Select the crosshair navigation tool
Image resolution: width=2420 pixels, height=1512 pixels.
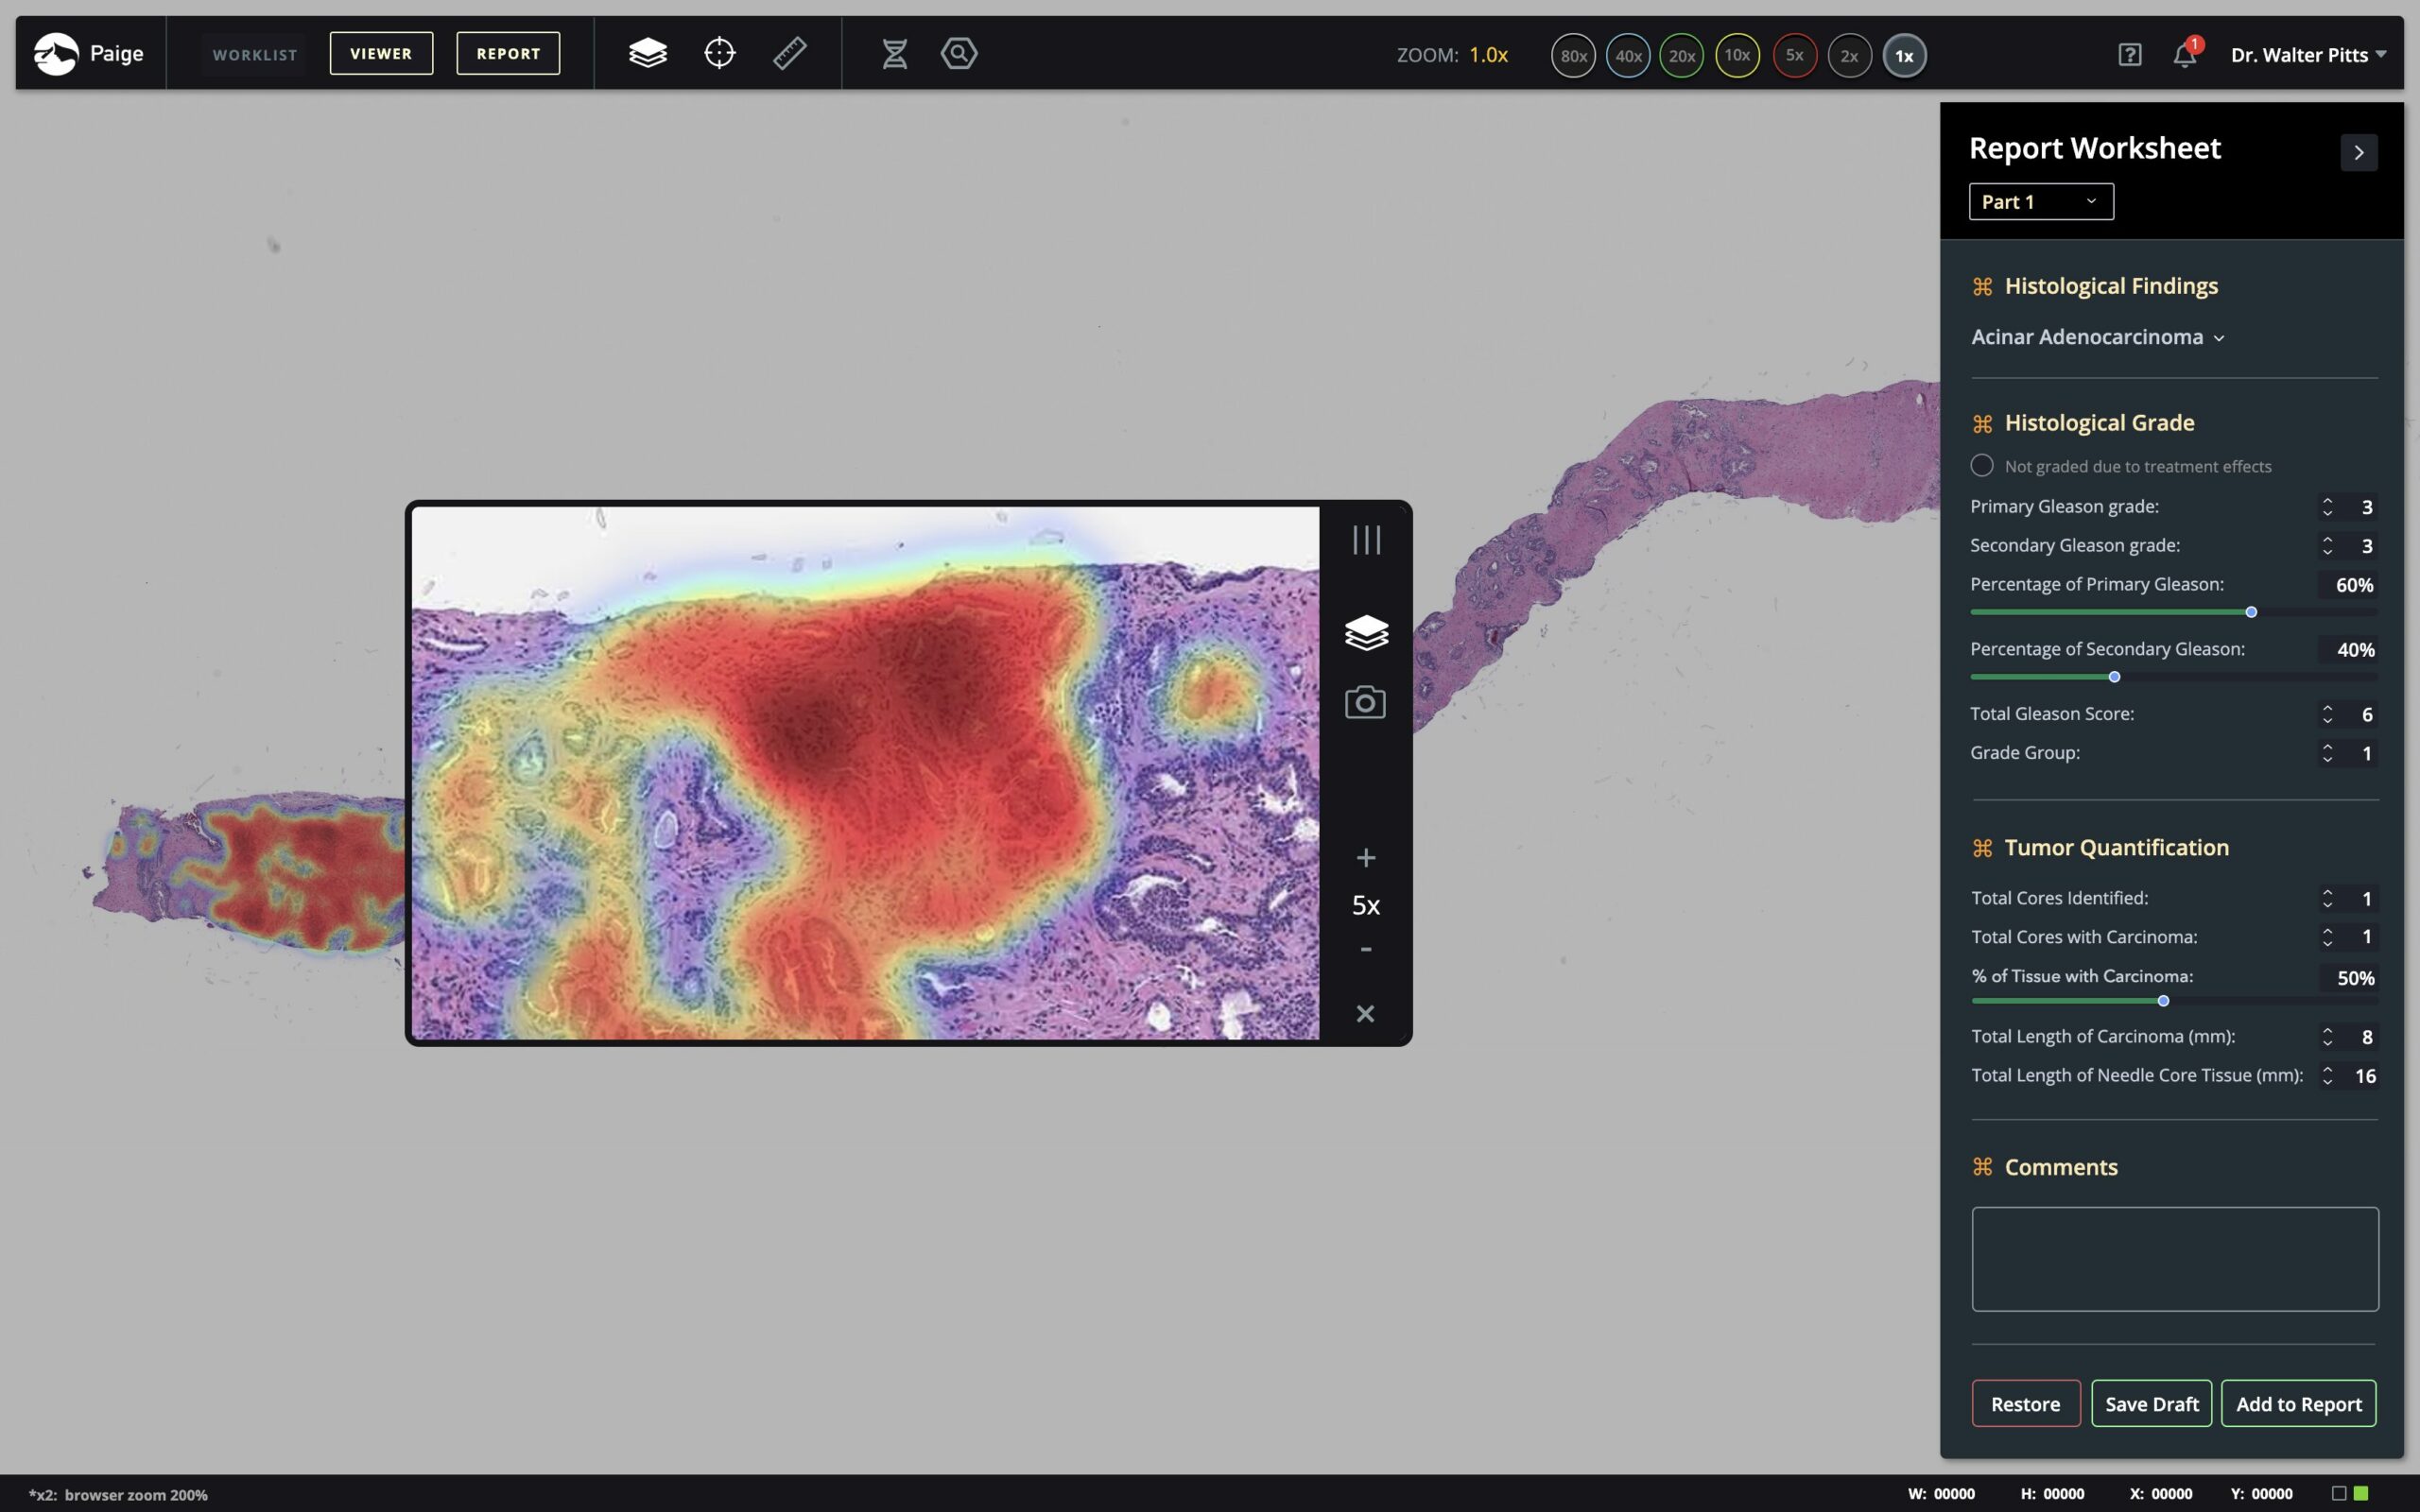(719, 53)
